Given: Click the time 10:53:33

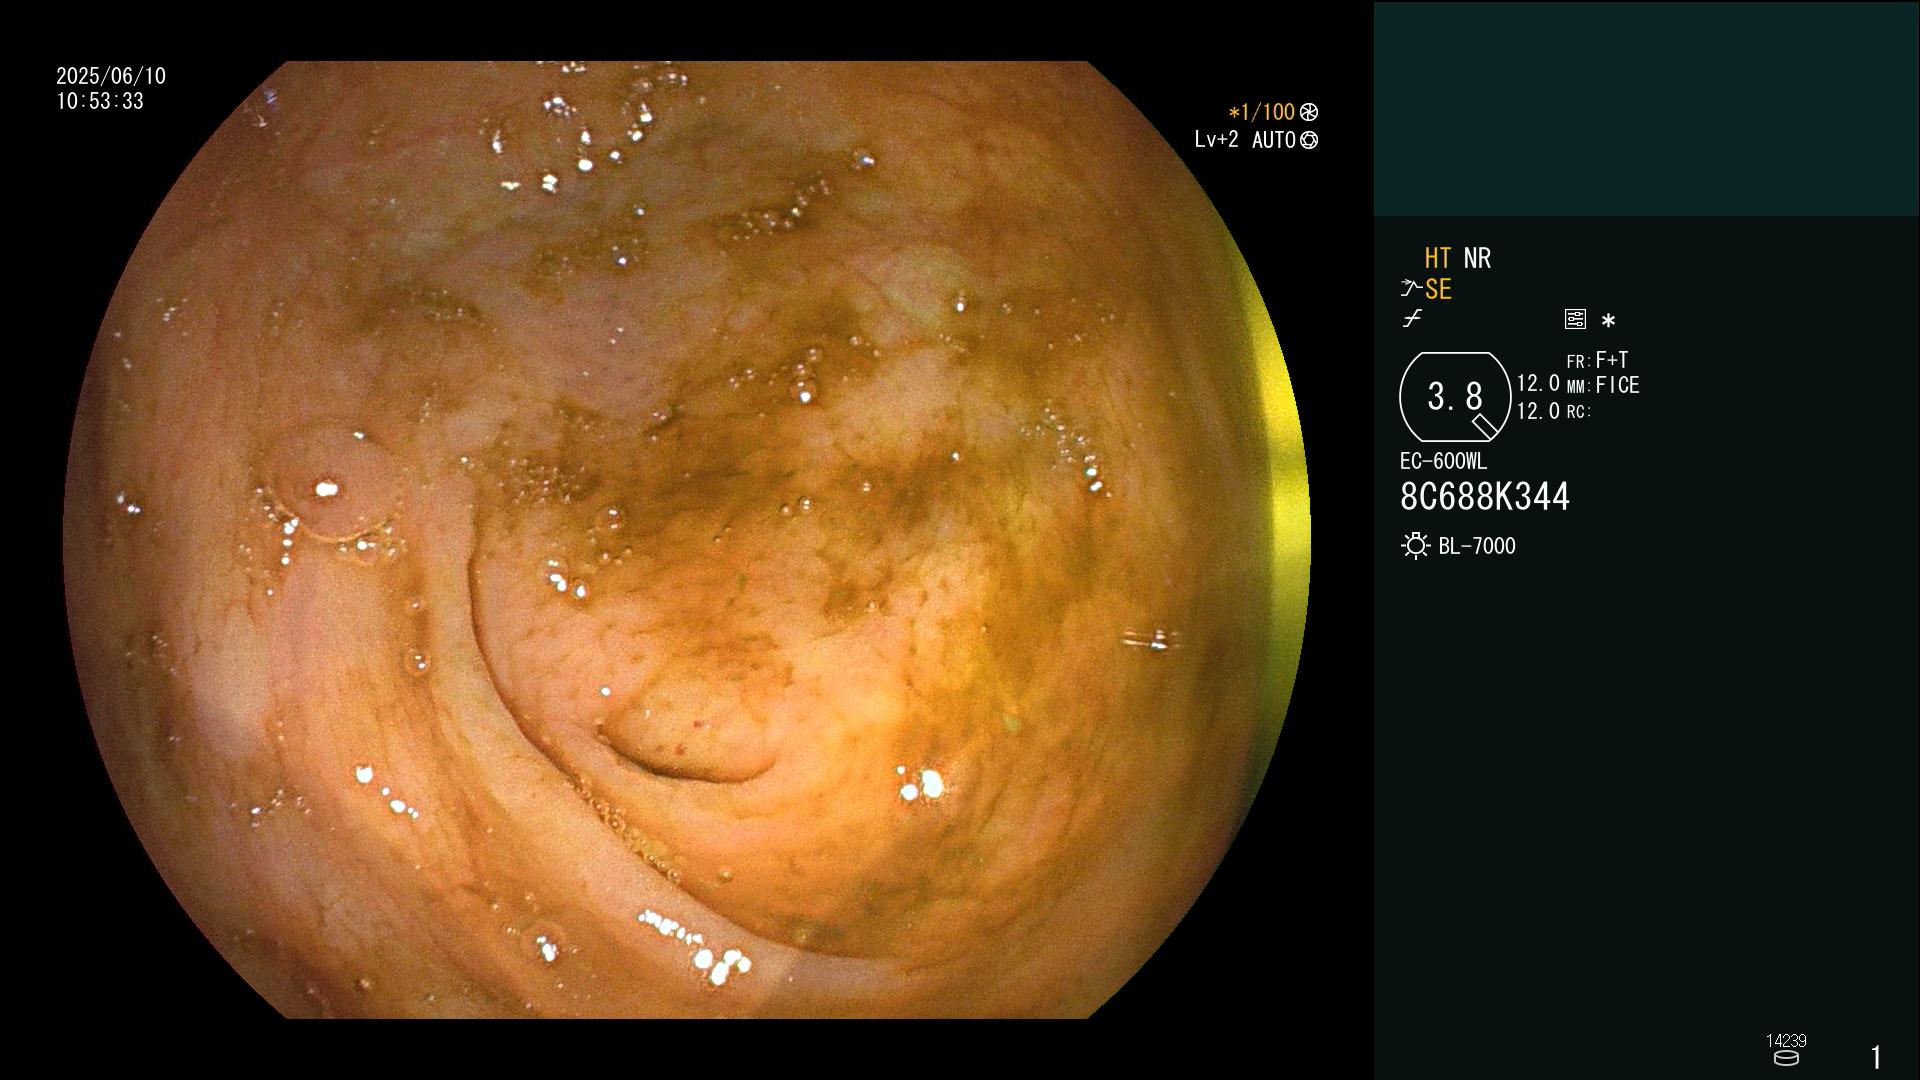Looking at the screenshot, I should click(x=100, y=101).
